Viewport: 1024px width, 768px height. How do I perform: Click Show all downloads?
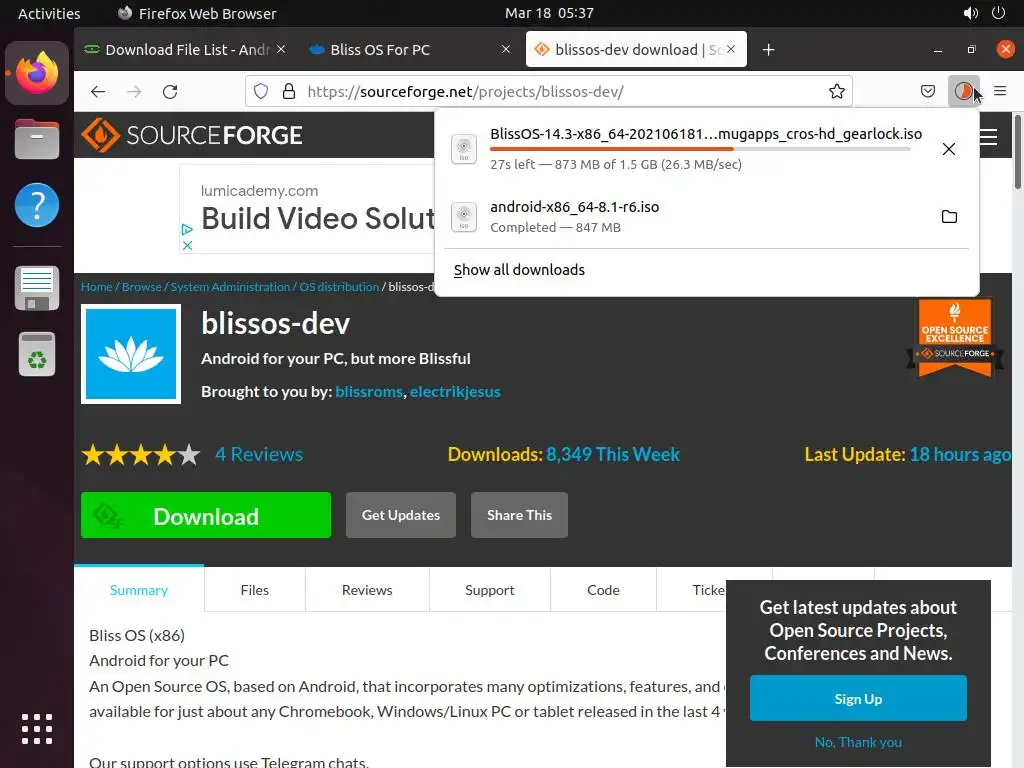click(x=519, y=270)
